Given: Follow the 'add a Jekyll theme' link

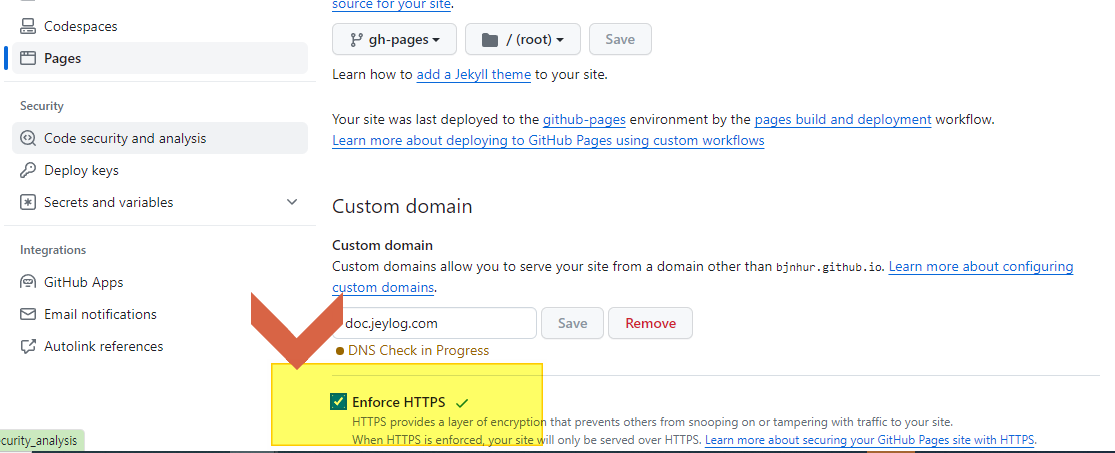Looking at the screenshot, I should click(474, 74).
